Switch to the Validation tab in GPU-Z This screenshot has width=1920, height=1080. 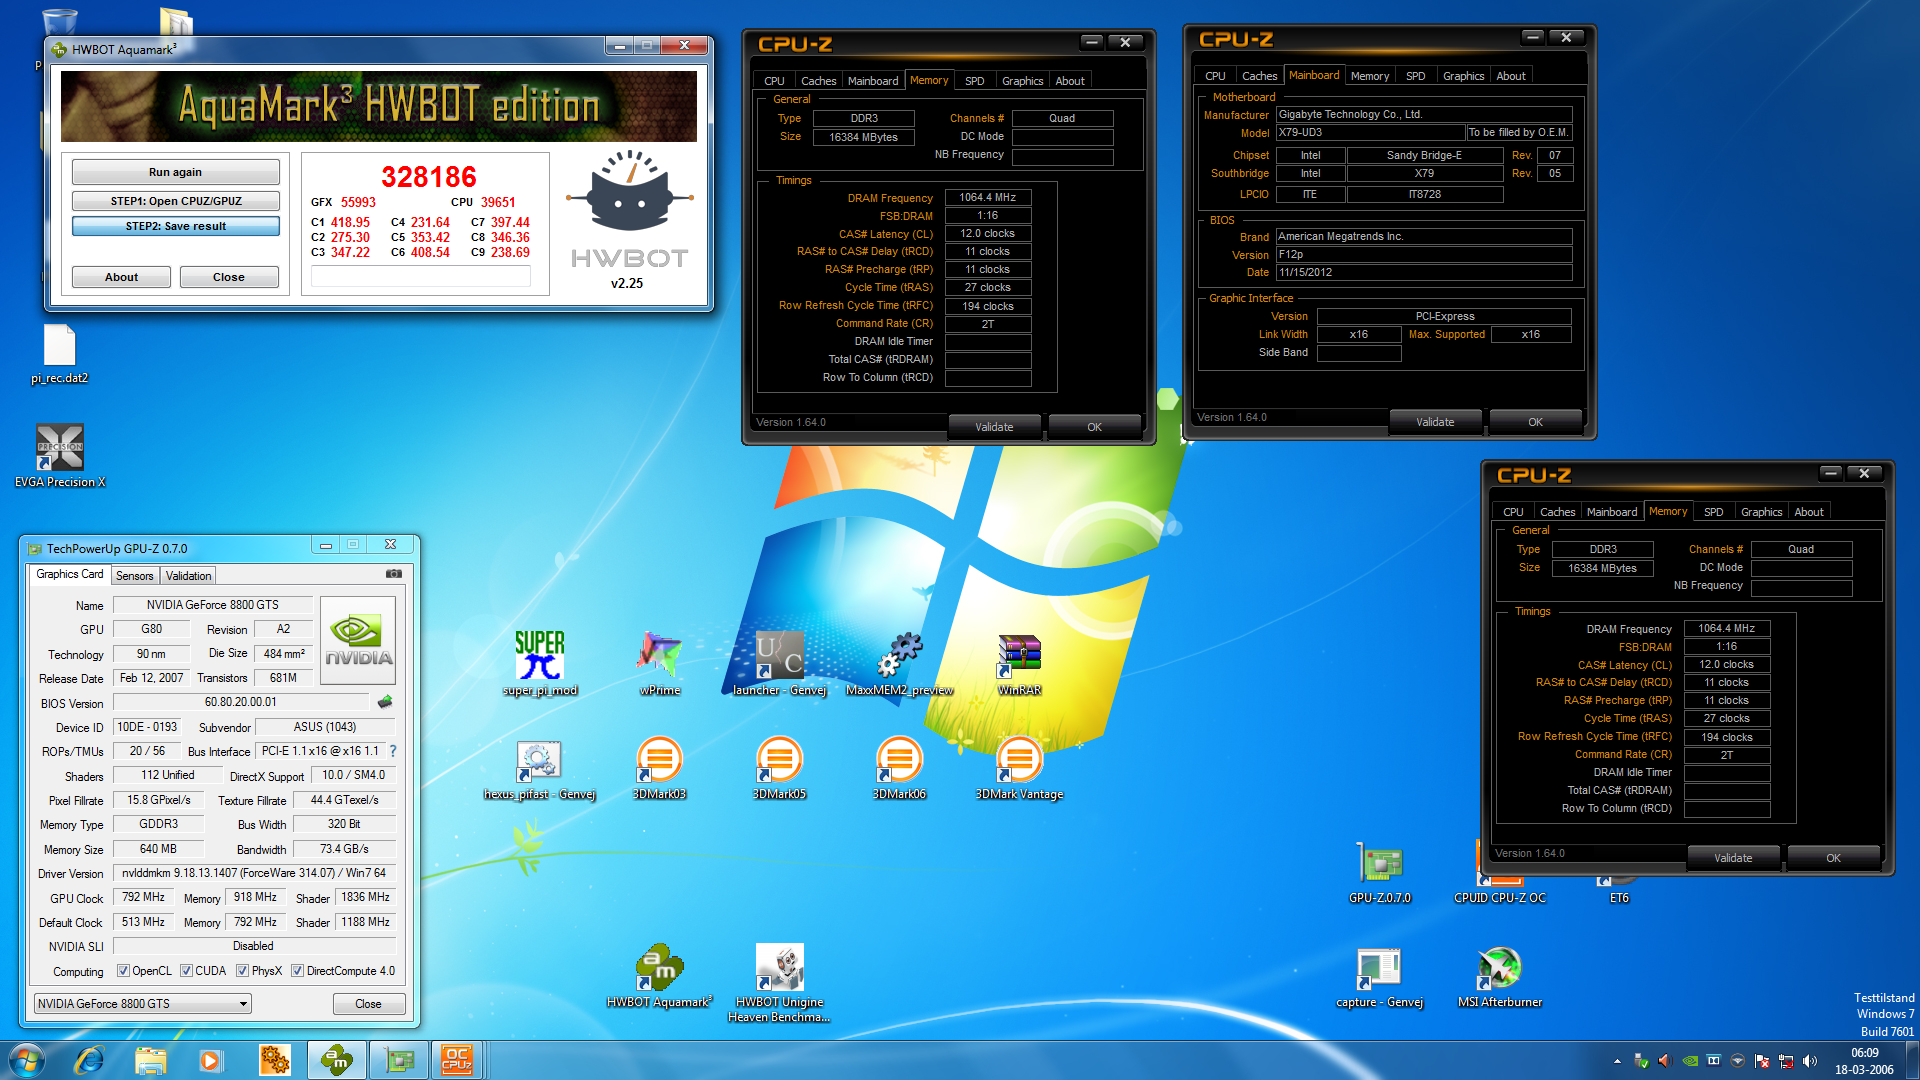[188, 576]
